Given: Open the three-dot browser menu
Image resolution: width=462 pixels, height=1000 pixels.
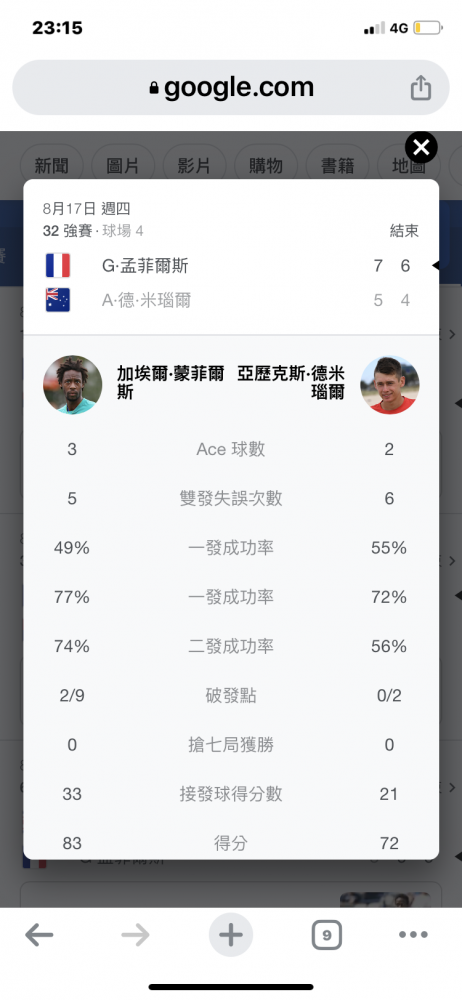Looking at the screenshot, I should (x=414, y=936).
